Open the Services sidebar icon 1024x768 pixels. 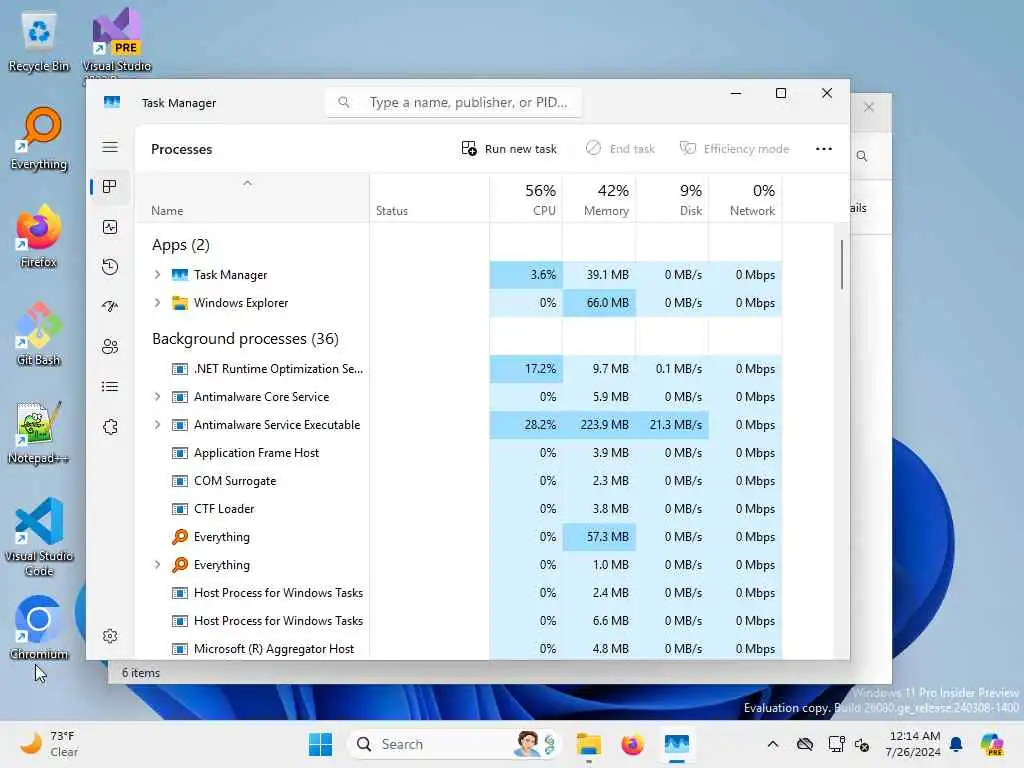click(x=110, y=427)
